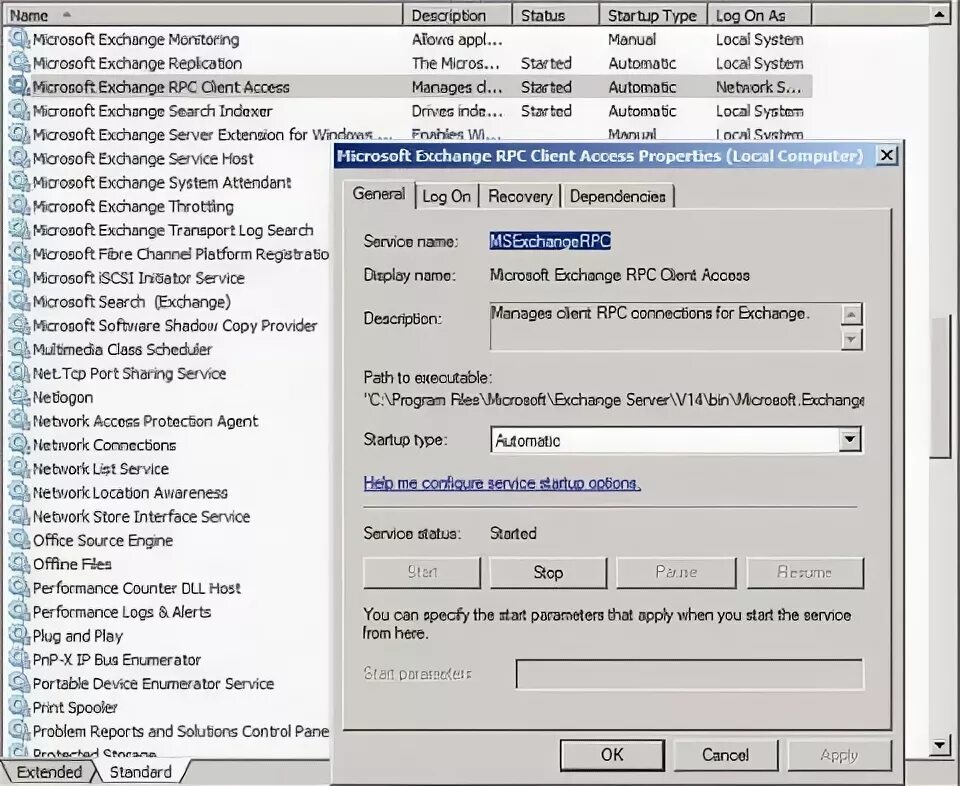Click gear icon of Network Connections service

coord(19,446)
